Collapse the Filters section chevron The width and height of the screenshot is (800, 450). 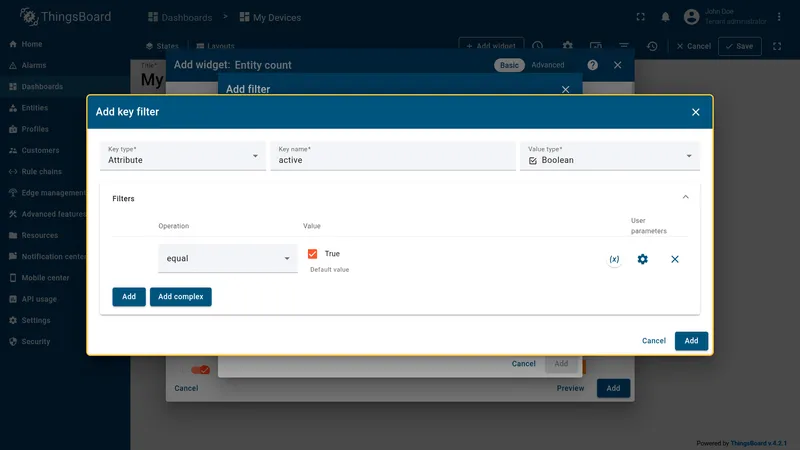(685, 197)
